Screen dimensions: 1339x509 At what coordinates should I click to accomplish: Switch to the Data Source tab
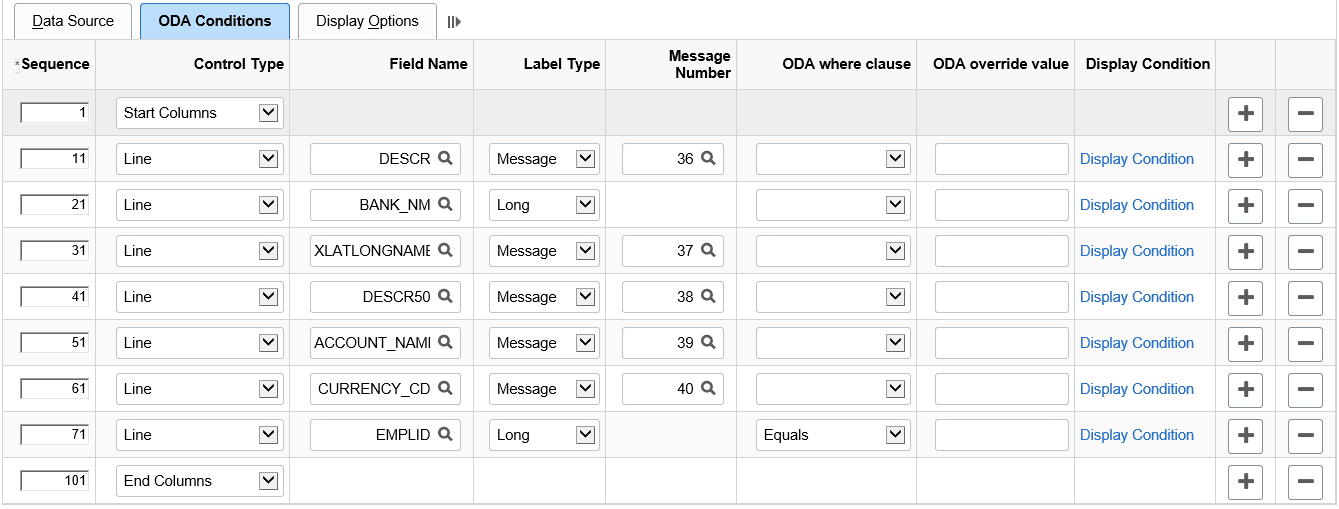(x=73, y=21)
